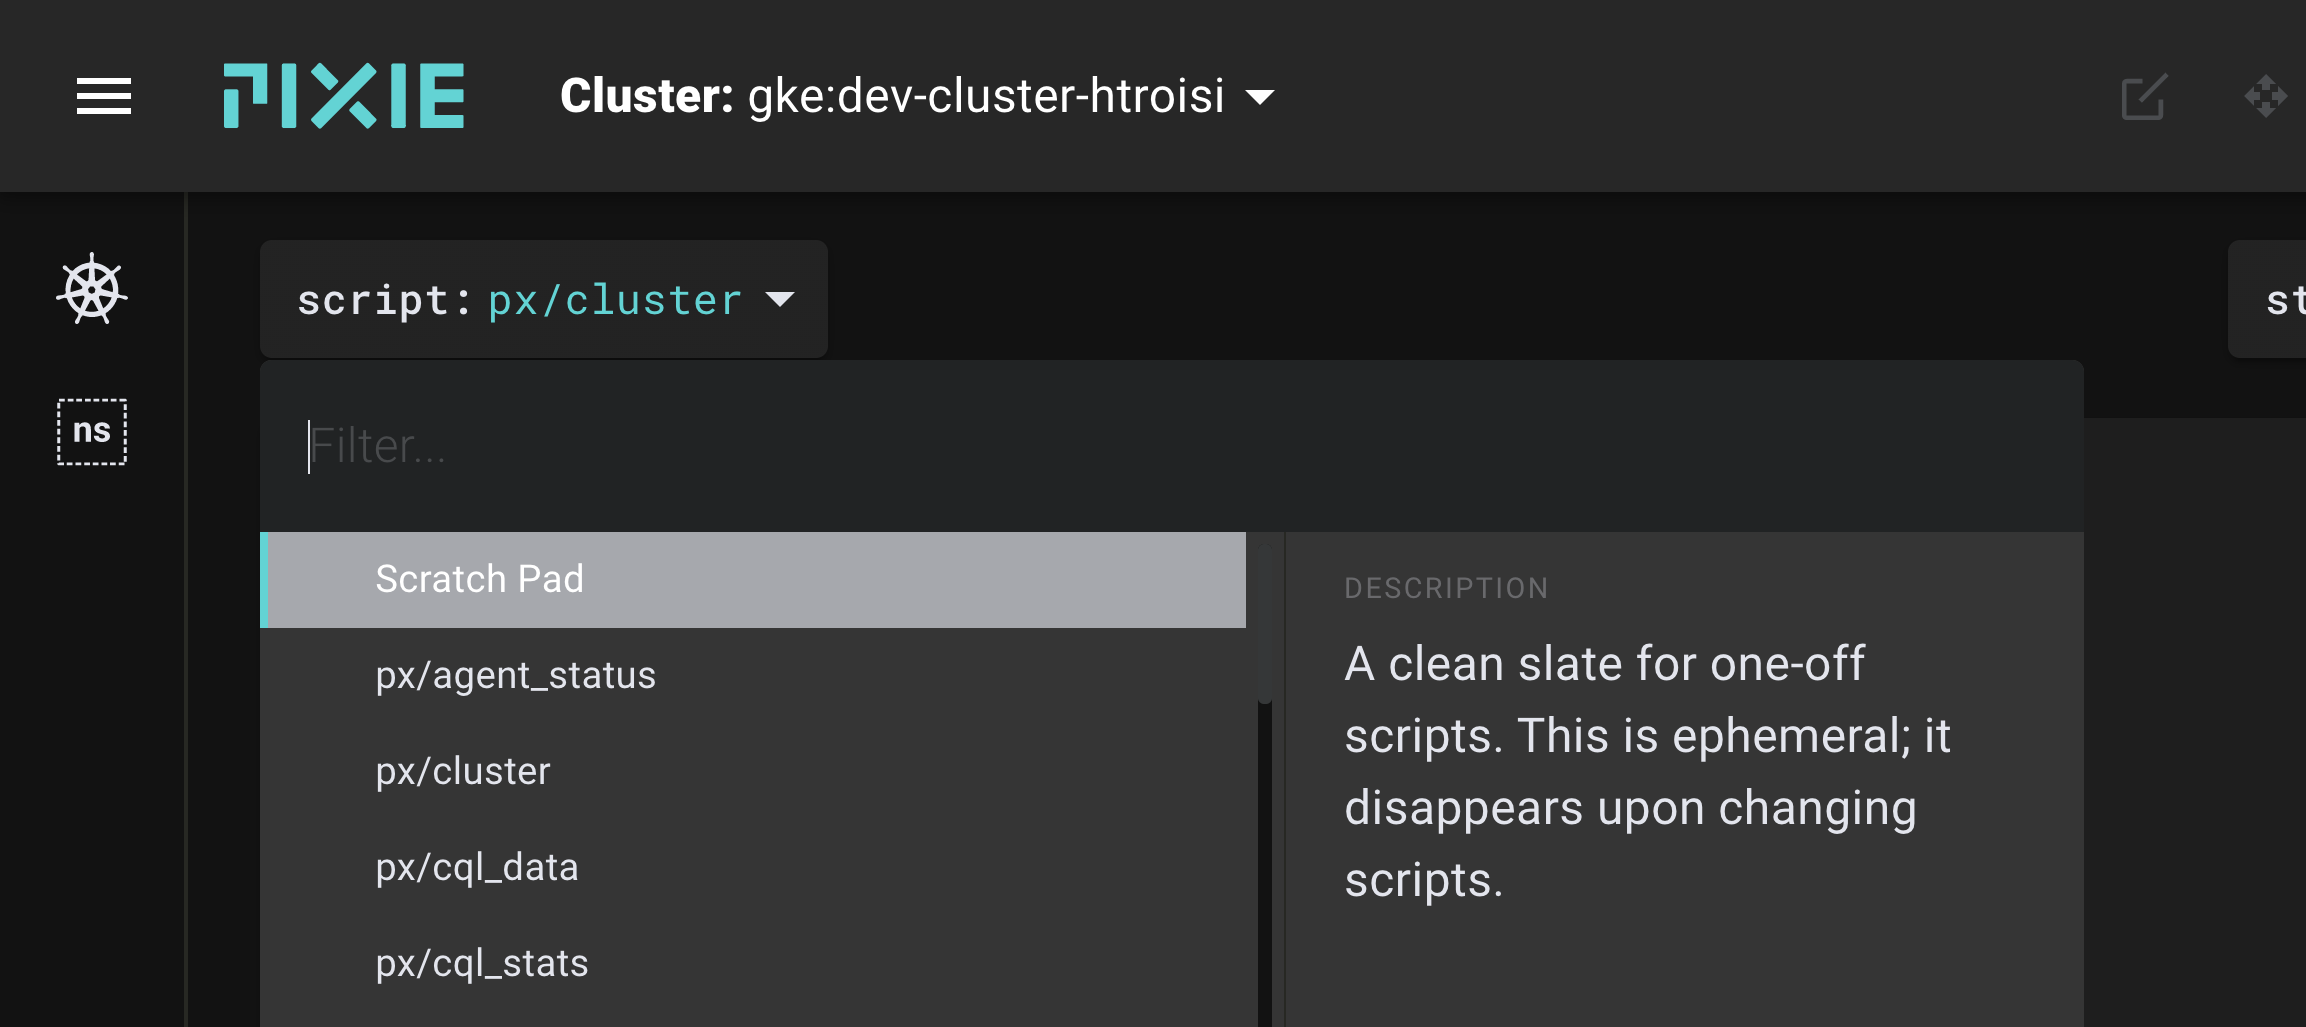Open the hamburger navigation menu
2306x1027 pixels.
(x=104, y=96)
